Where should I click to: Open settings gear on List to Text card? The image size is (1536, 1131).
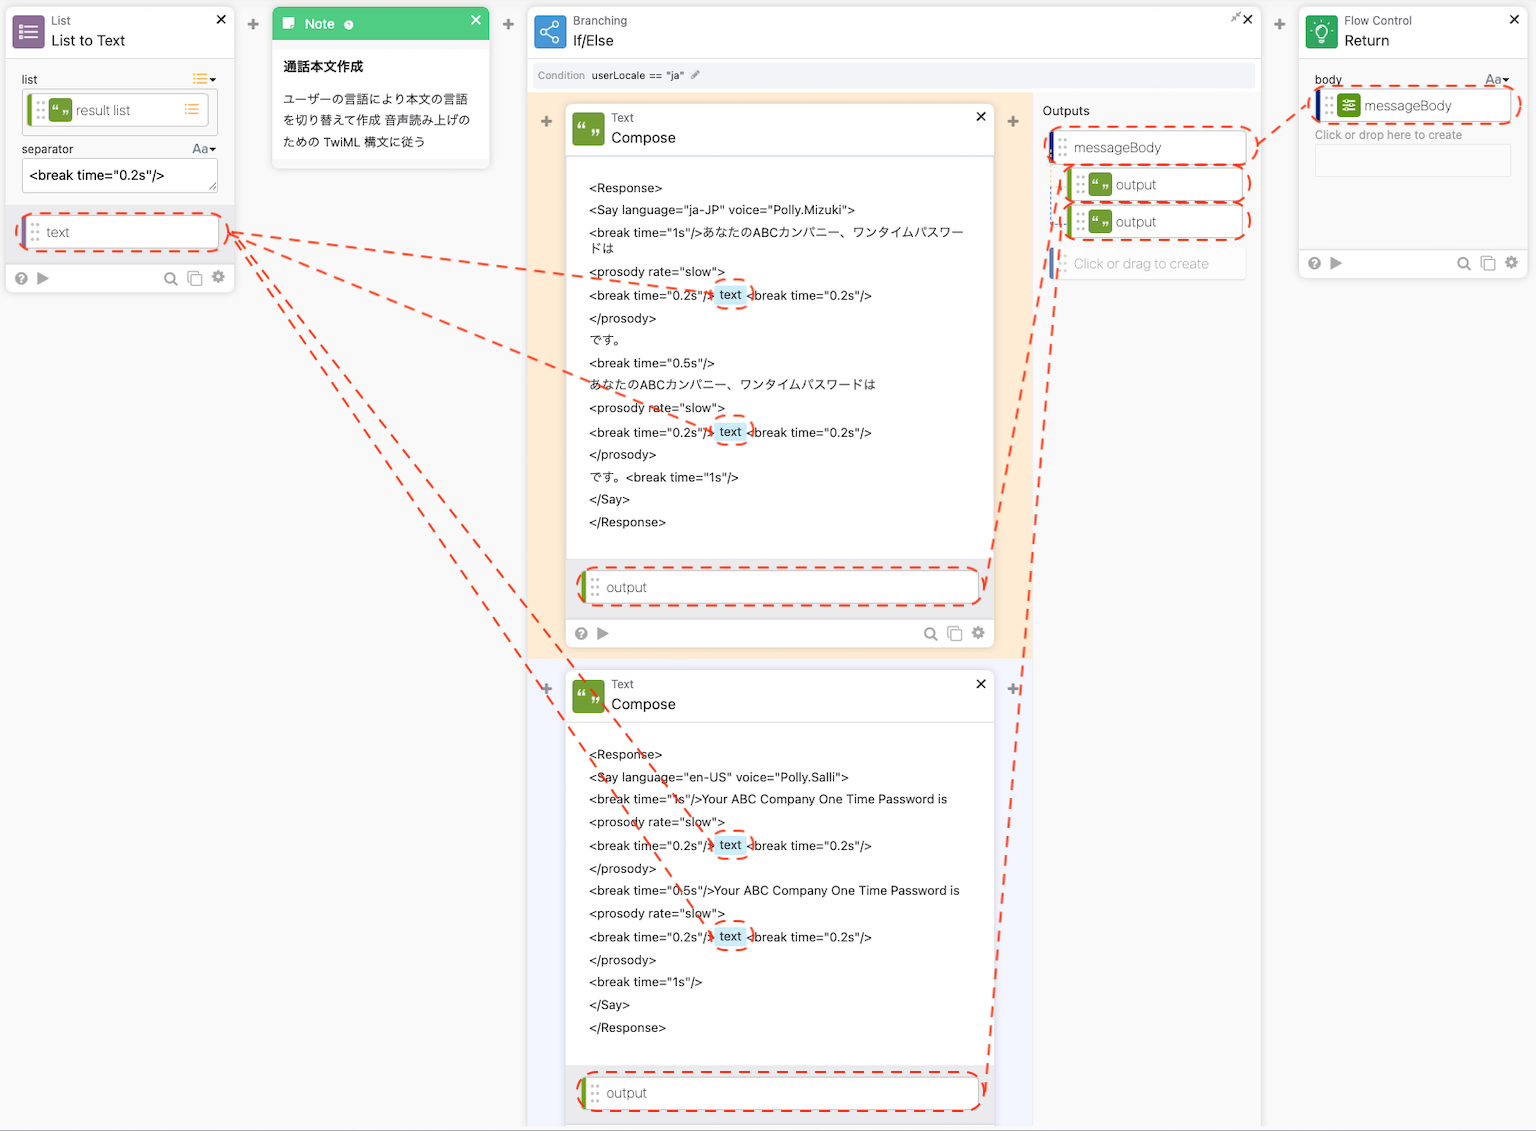tap(218, 278)
